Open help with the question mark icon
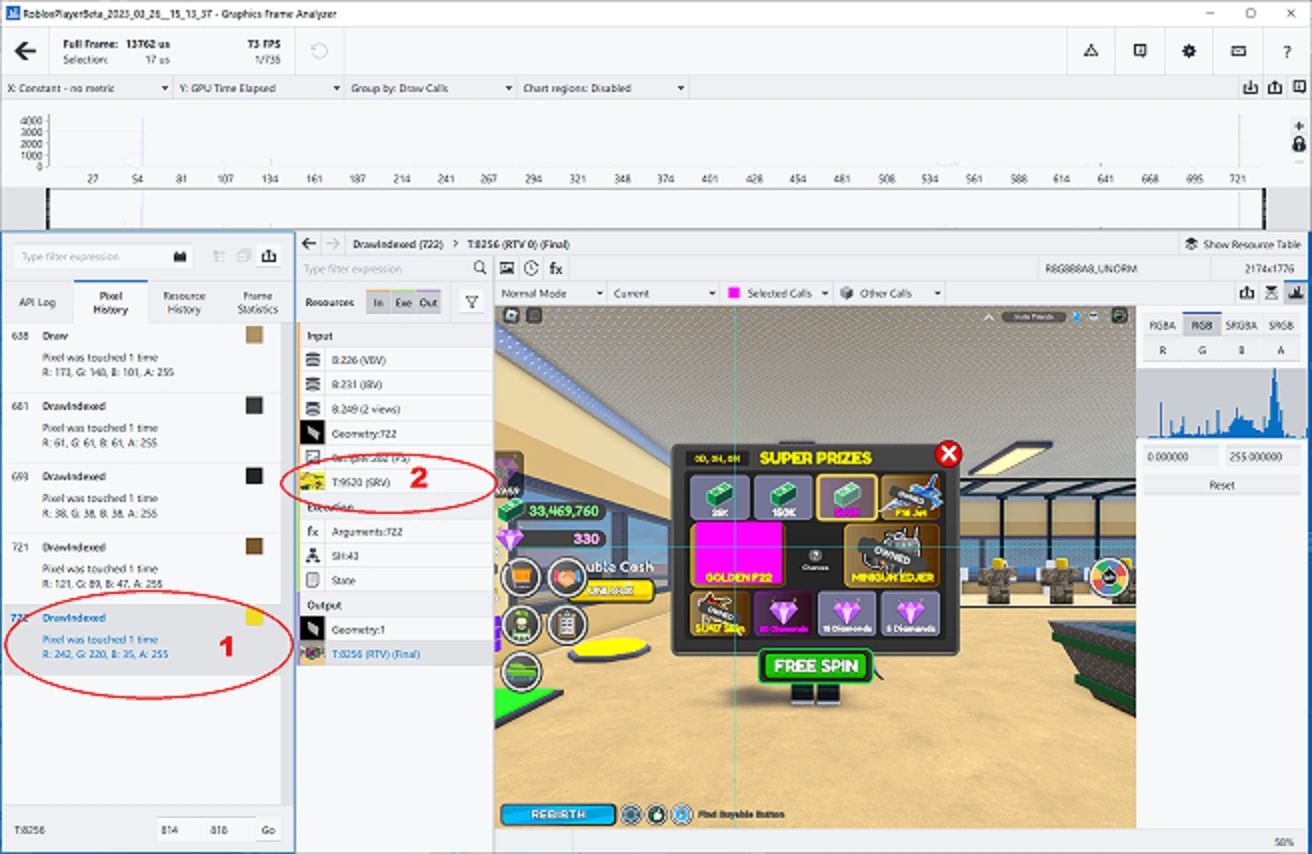 (x=1287, y=51)
